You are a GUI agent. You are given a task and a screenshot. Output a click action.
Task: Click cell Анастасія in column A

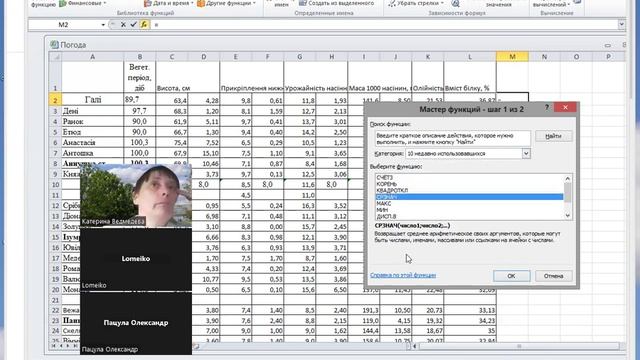click(x=92, y=142)
